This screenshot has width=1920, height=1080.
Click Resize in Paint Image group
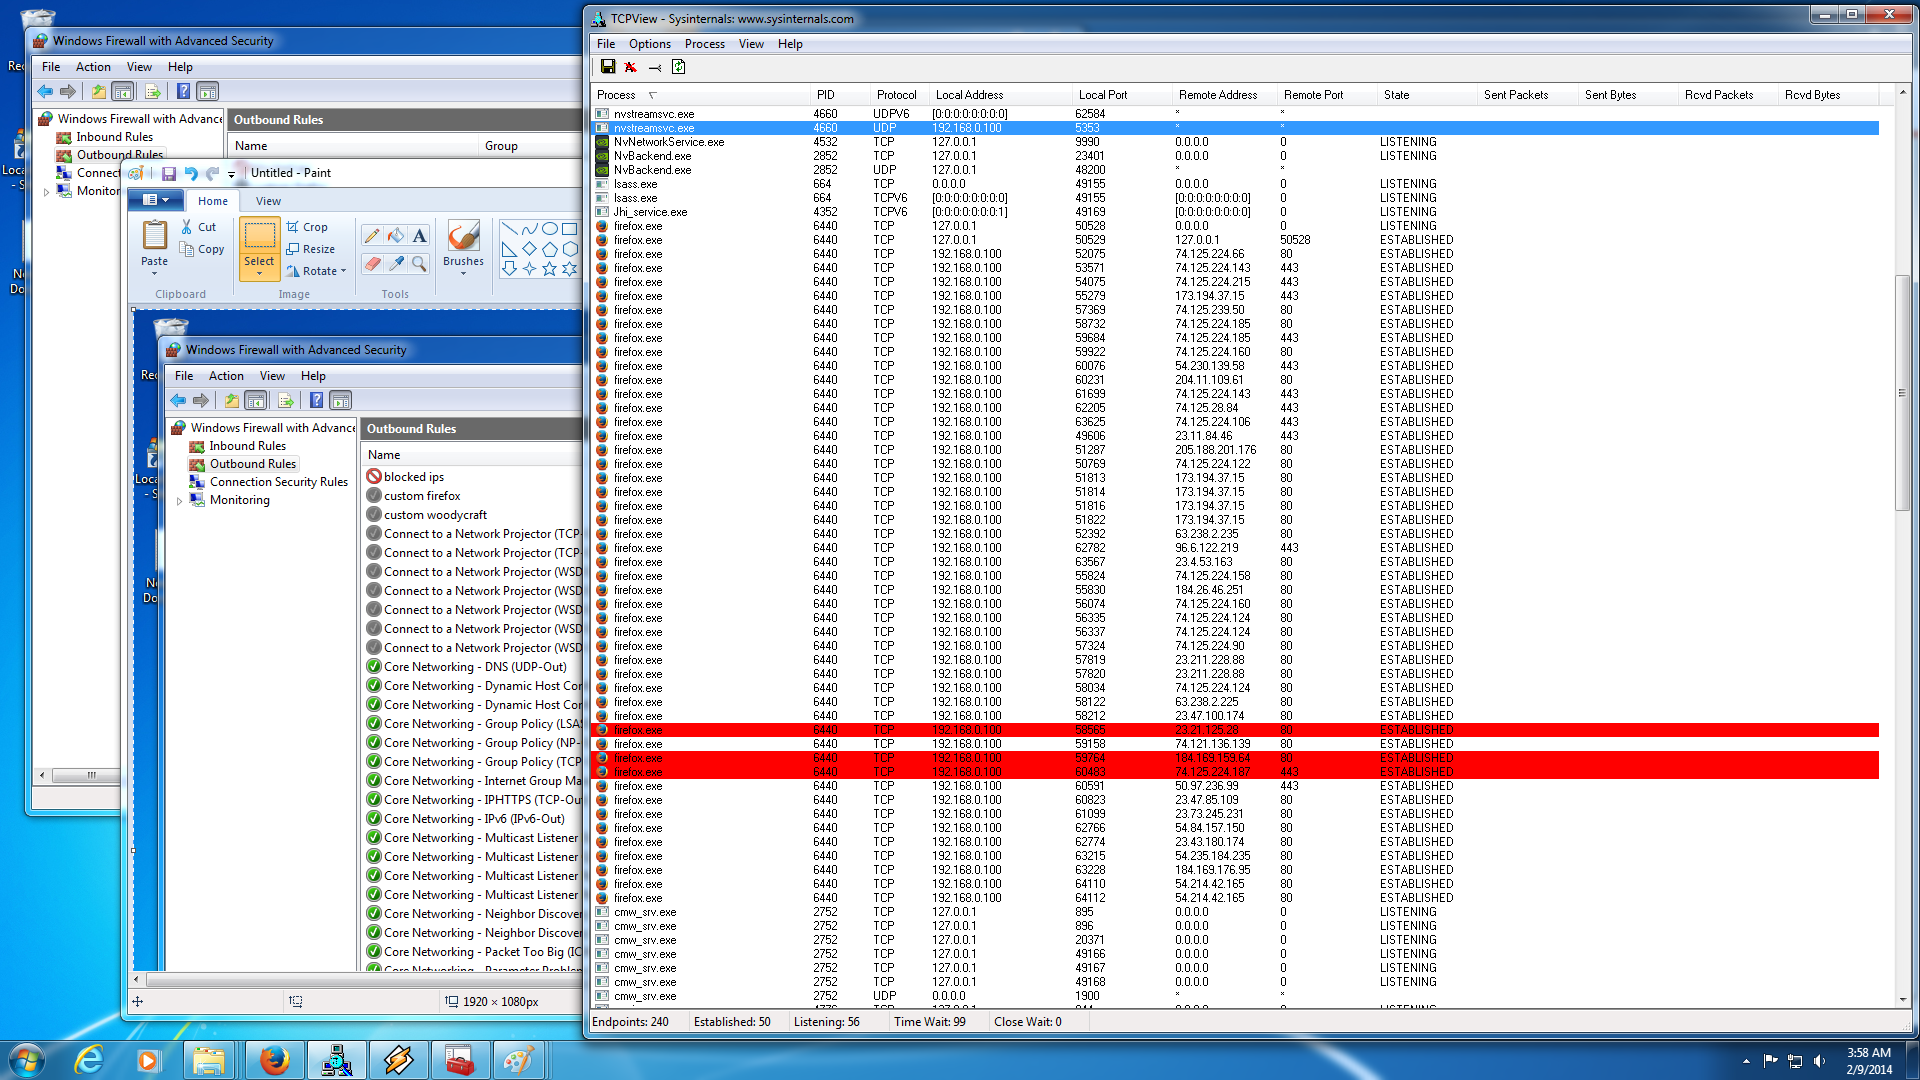pyautogui.click(x=310, y=249)
